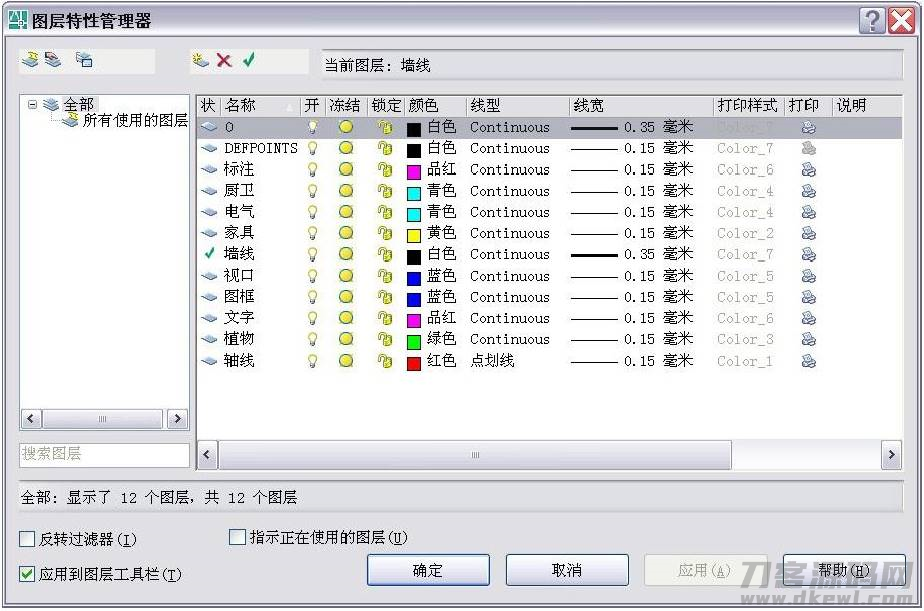Click the 确定 button
Image resolution: width=924 pixels, height=611 pixels.
[x=428, y=570]
